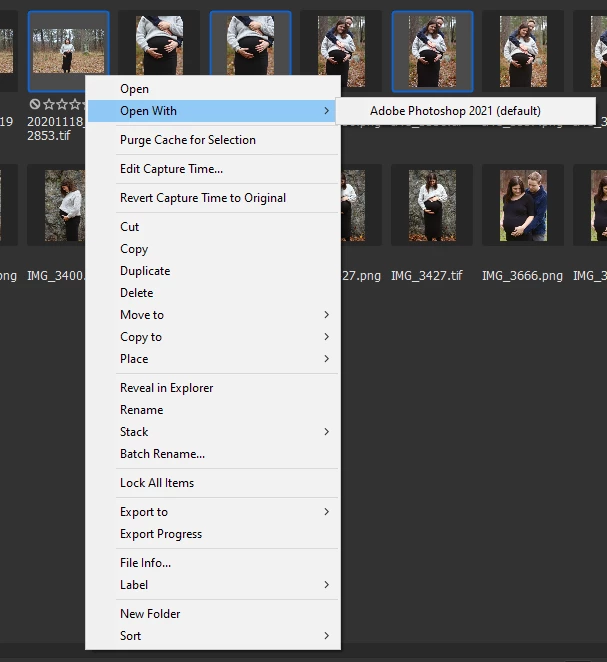Image resolution: width=607 pixels, height=662 pixels.
Task: Choose Lock All Items
Action: 213,483
